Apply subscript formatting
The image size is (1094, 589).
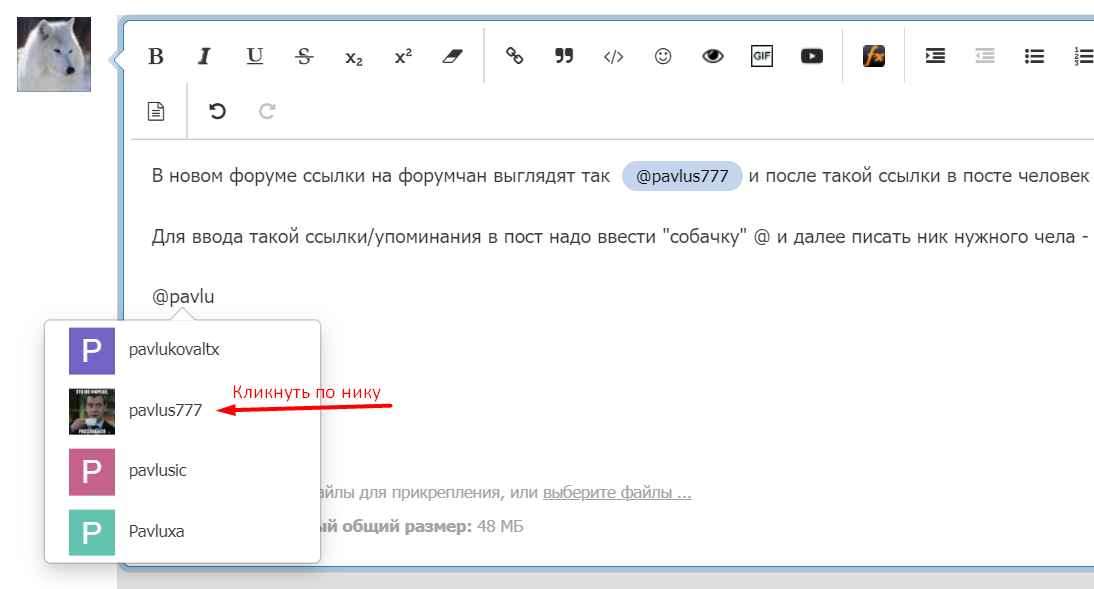click(x=354, y=58)
